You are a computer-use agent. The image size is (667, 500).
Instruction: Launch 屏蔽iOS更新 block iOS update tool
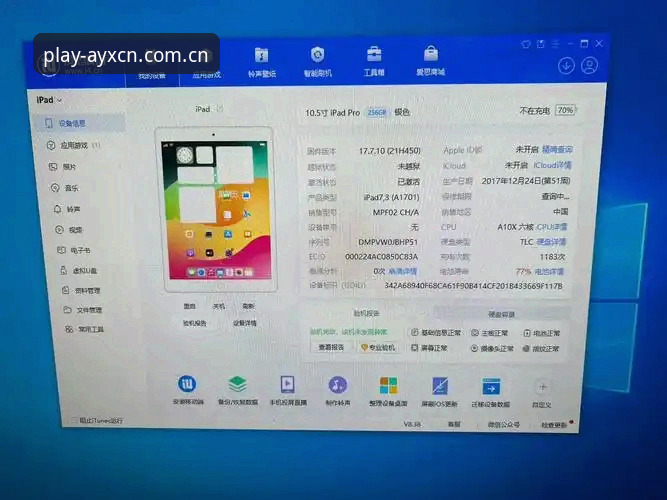439,391
